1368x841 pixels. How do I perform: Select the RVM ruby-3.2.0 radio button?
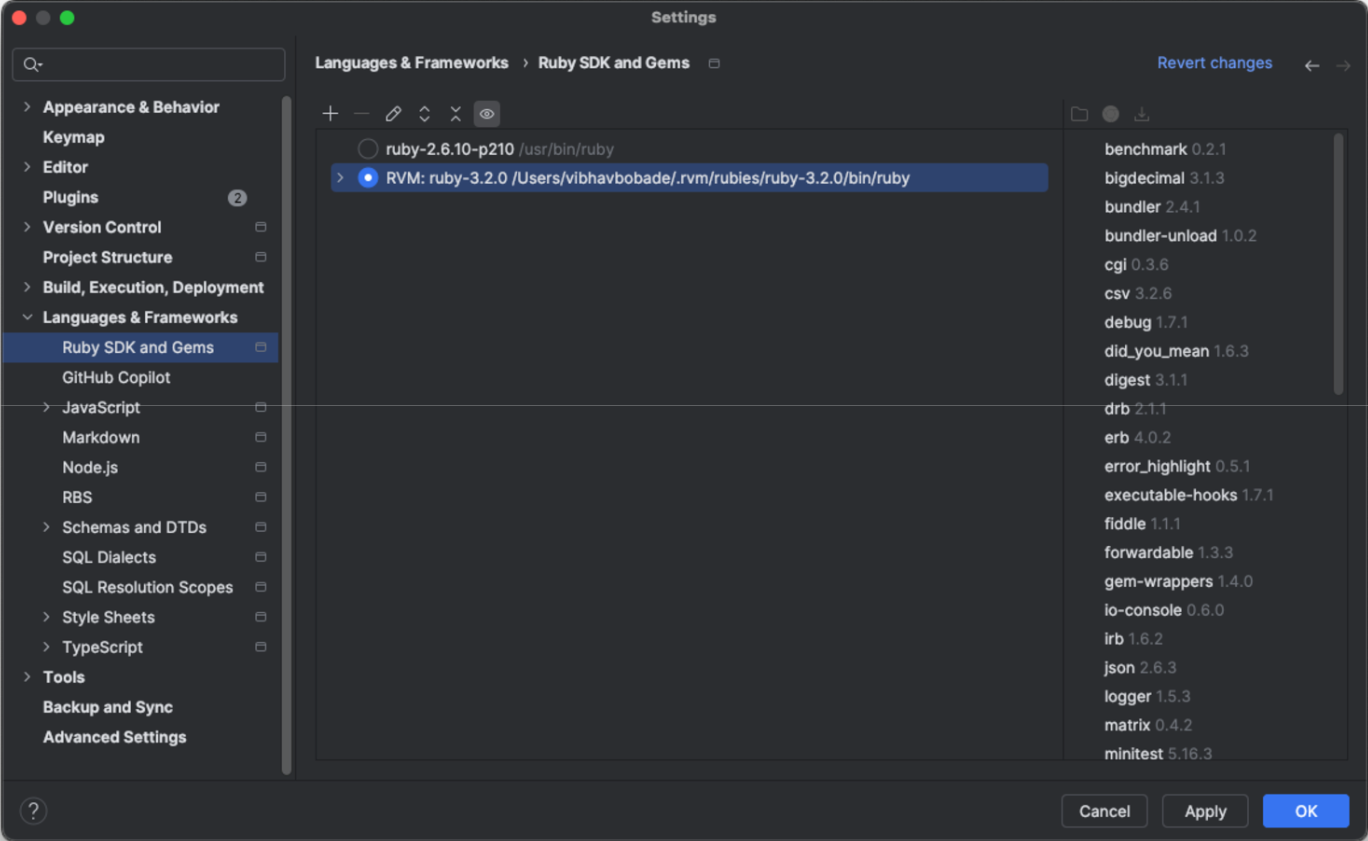(368, 178)
